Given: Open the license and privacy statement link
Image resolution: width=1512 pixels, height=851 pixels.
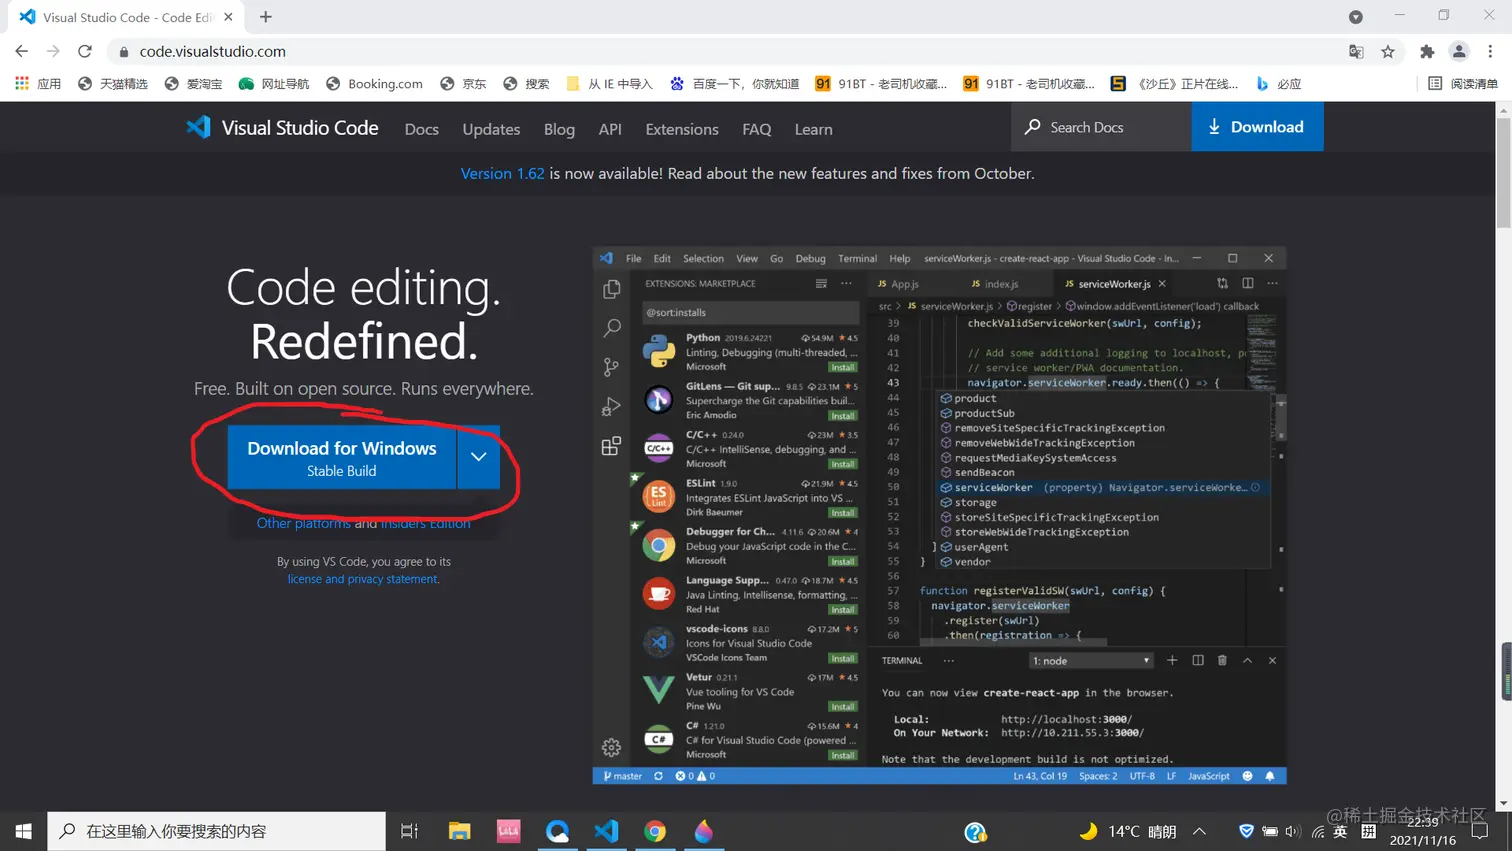Looking at the screenshot, I should pos(363,579).
